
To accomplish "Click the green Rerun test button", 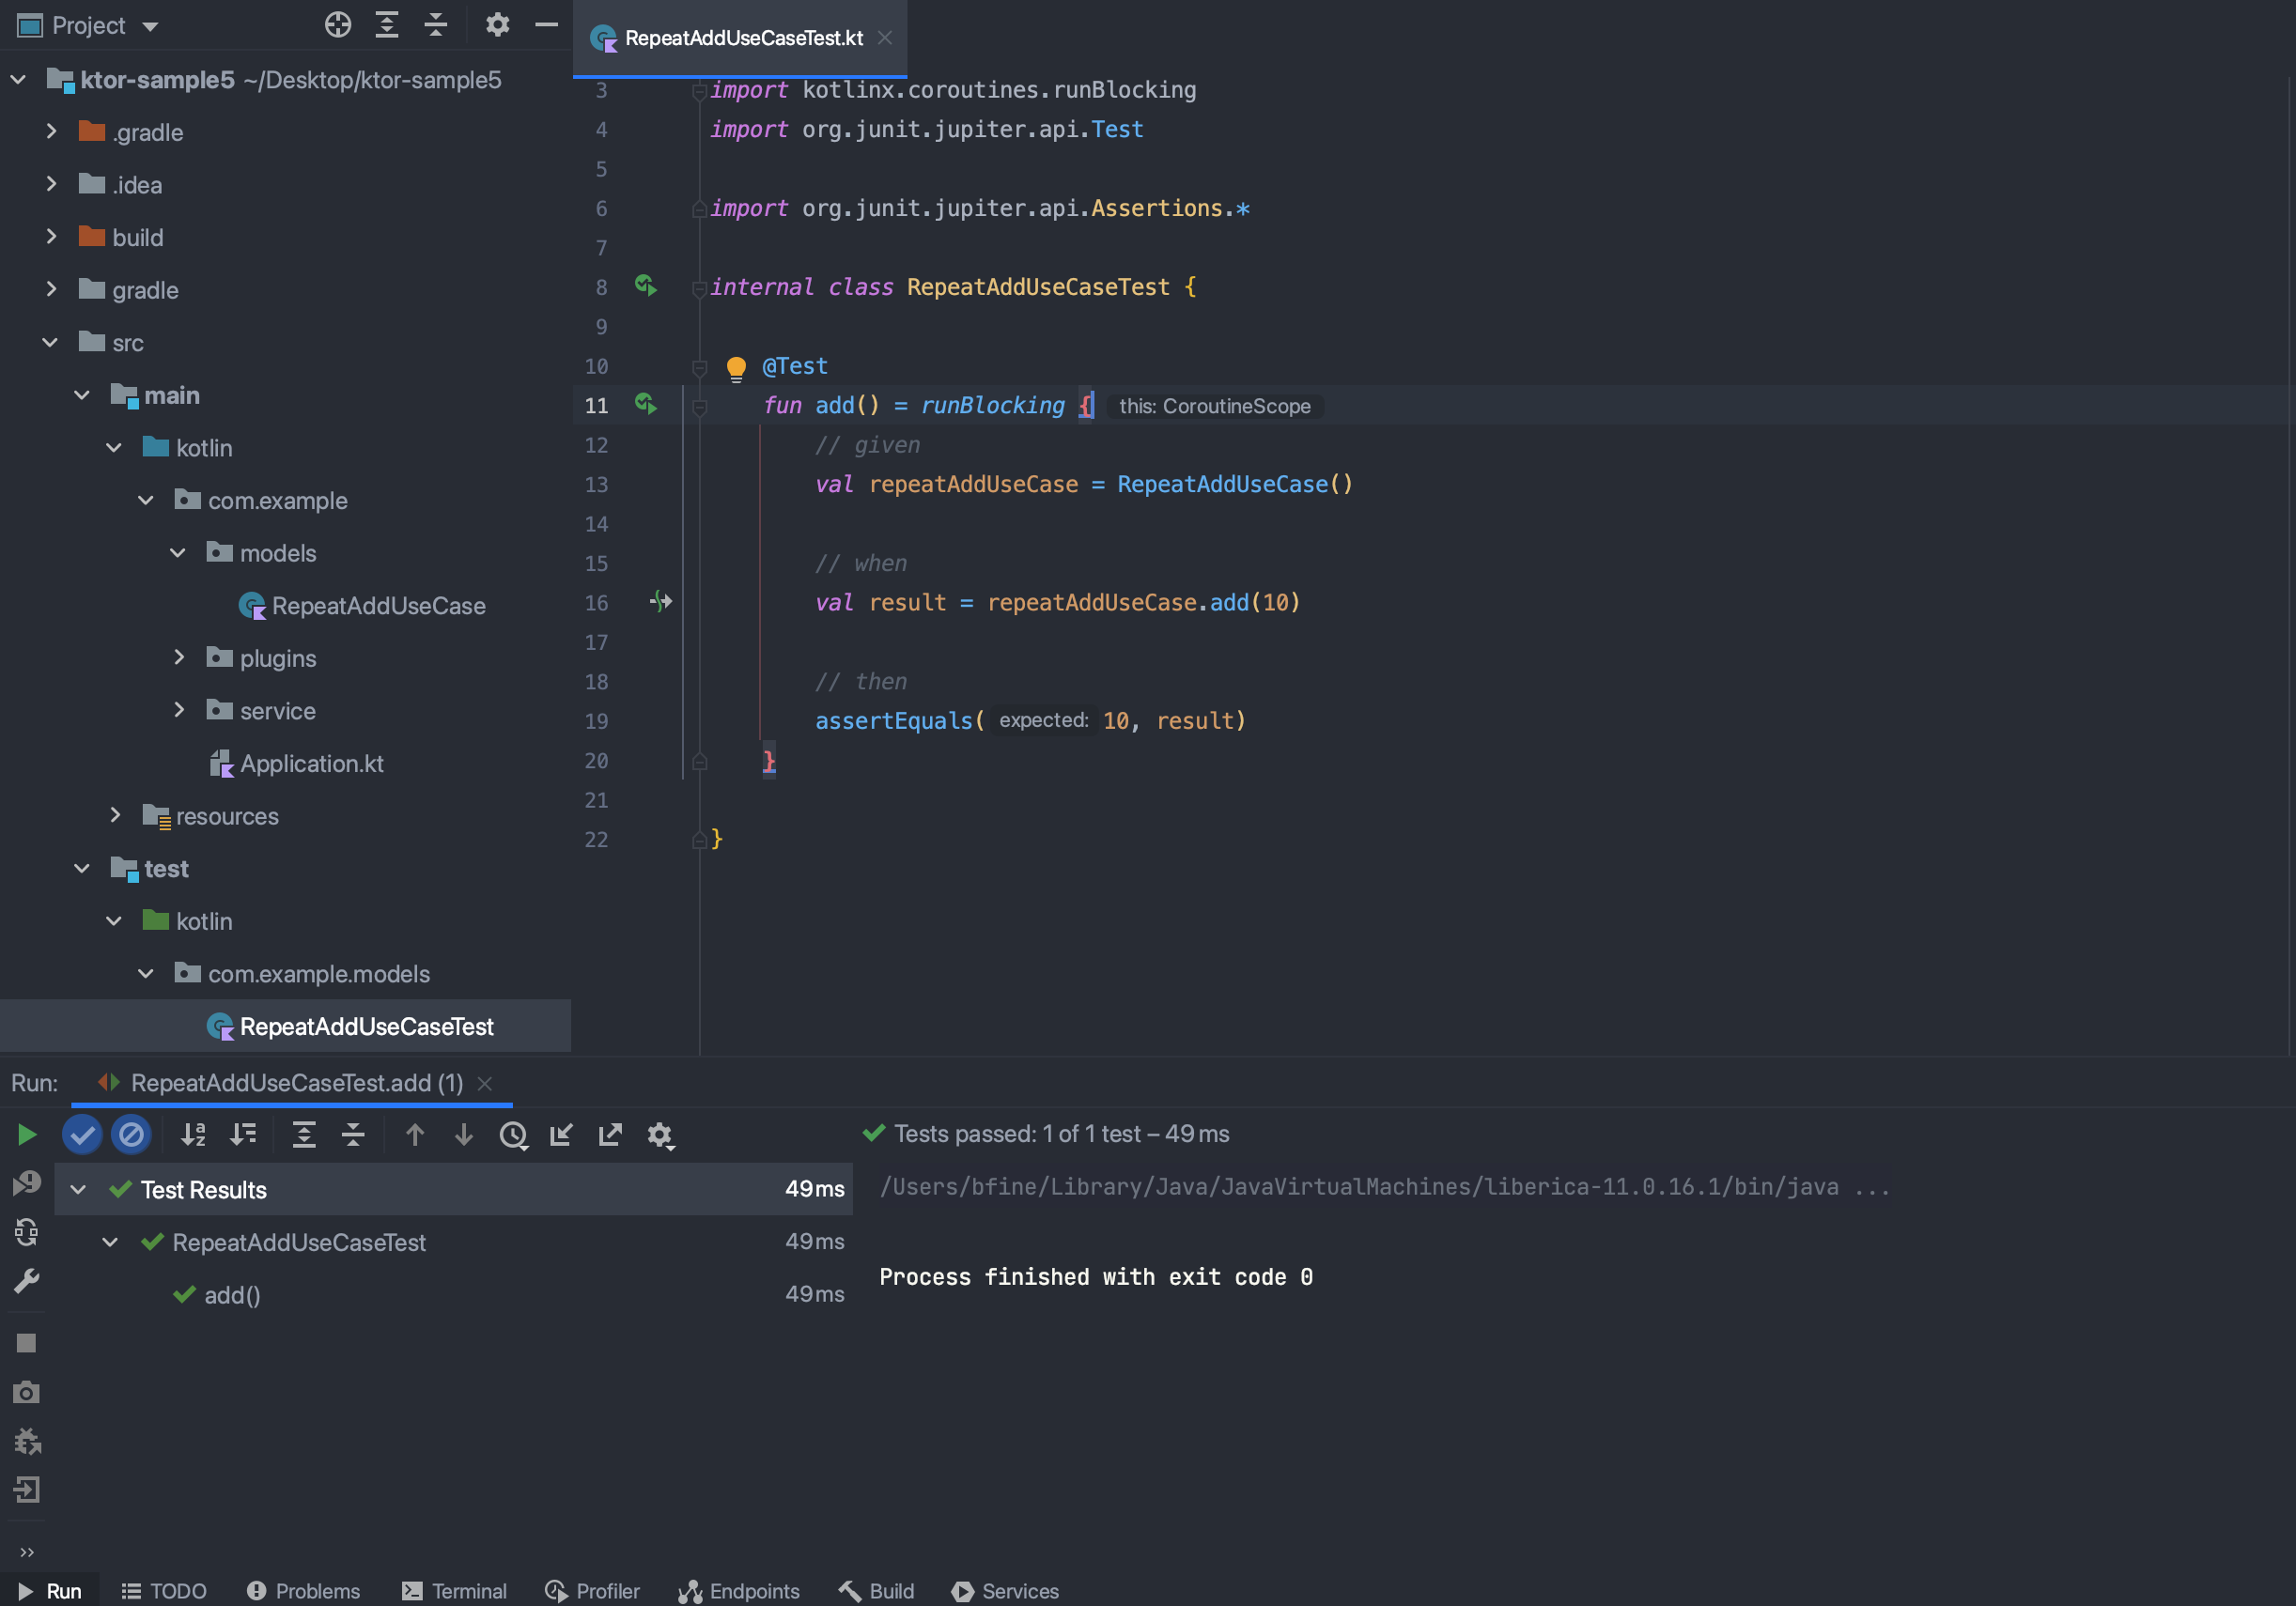I will click(x=27, y=1134).
